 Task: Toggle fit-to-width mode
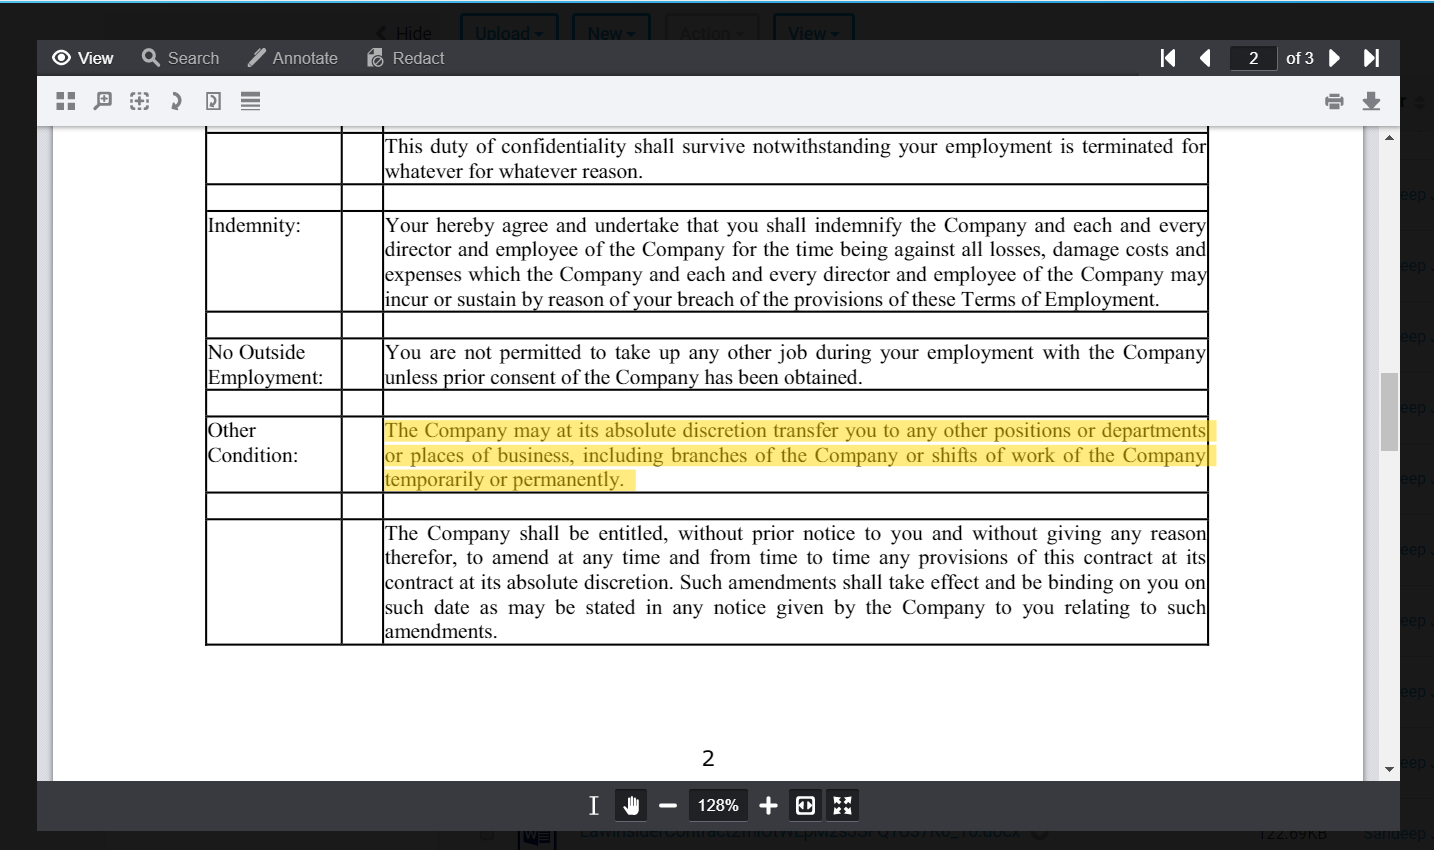tap(805, 805)
